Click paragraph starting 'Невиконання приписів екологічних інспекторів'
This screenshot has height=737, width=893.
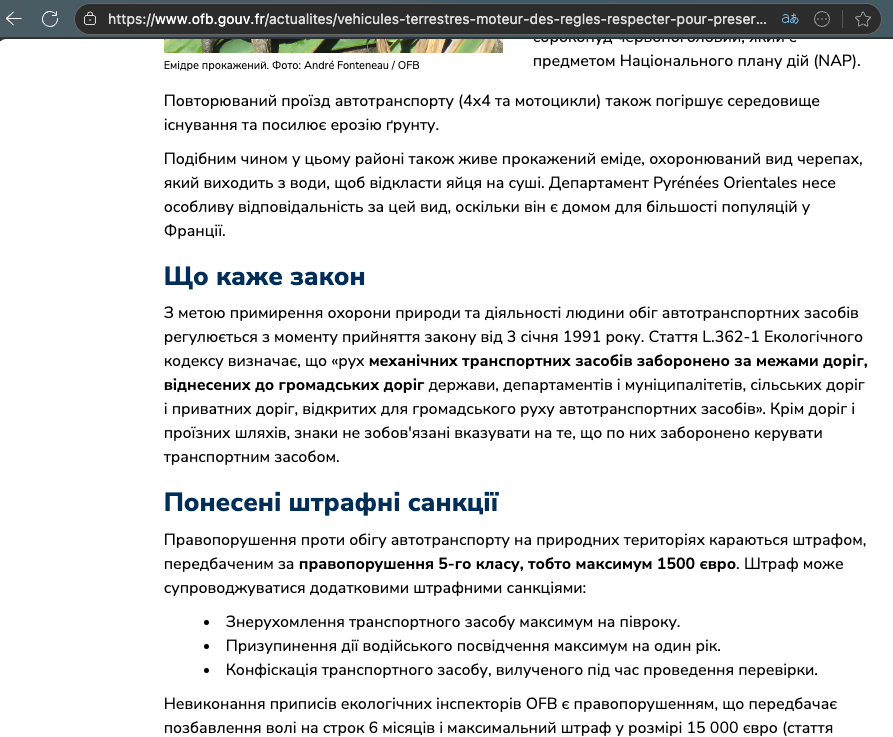(501, 716)
